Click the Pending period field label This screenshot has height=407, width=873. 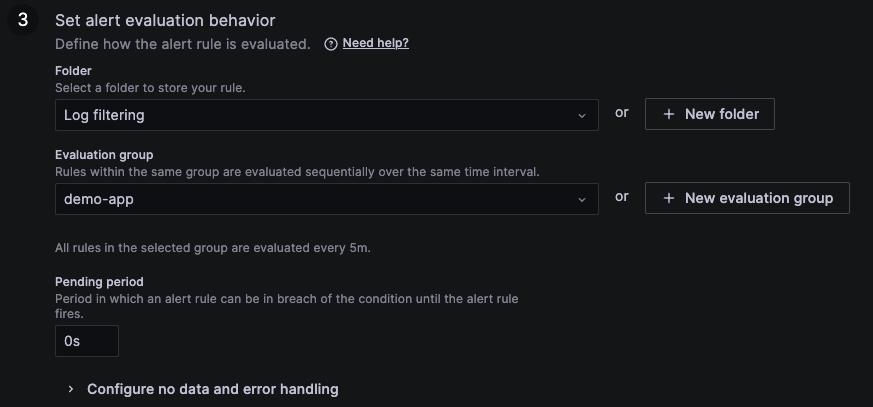click(100, 282)
